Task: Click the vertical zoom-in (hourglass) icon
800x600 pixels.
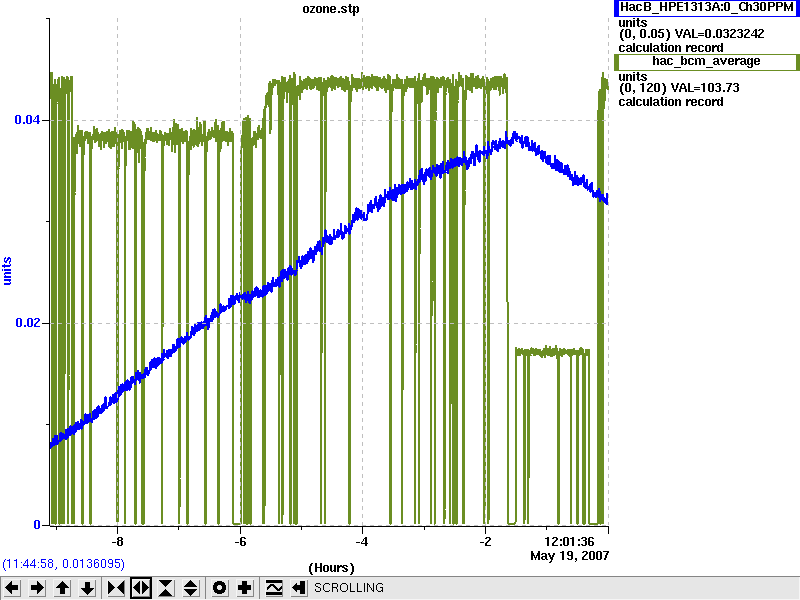Action: coord(166,588)
